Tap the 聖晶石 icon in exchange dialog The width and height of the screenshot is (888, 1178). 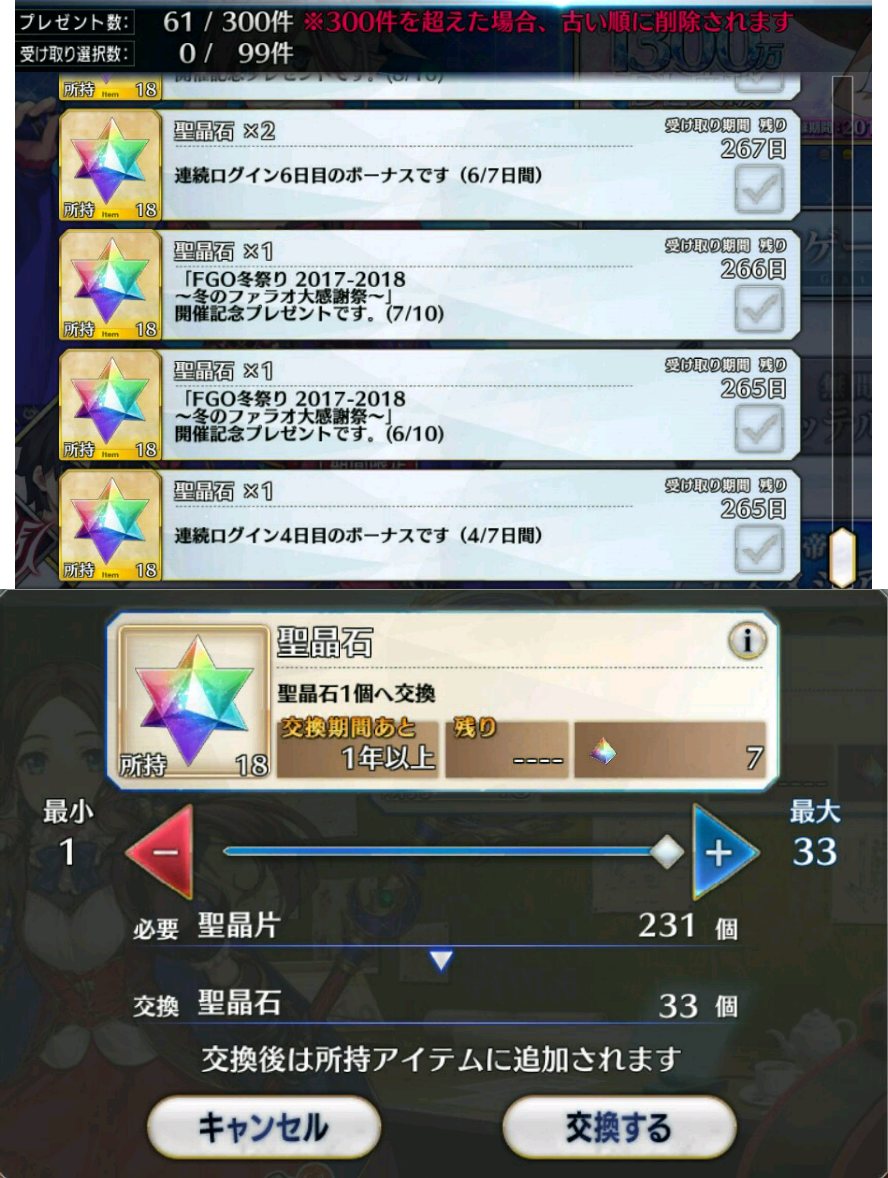pyautogui.click(x=195, y=701)
